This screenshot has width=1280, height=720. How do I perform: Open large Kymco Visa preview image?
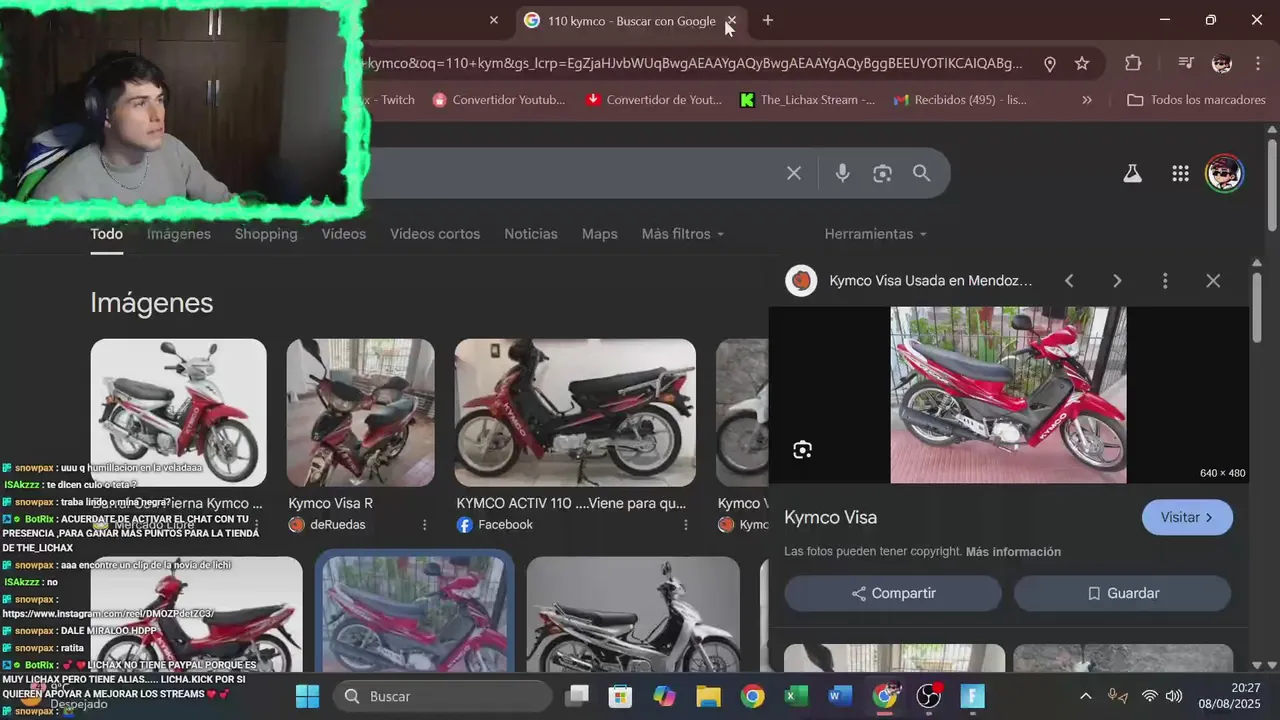click(1008, 395)
